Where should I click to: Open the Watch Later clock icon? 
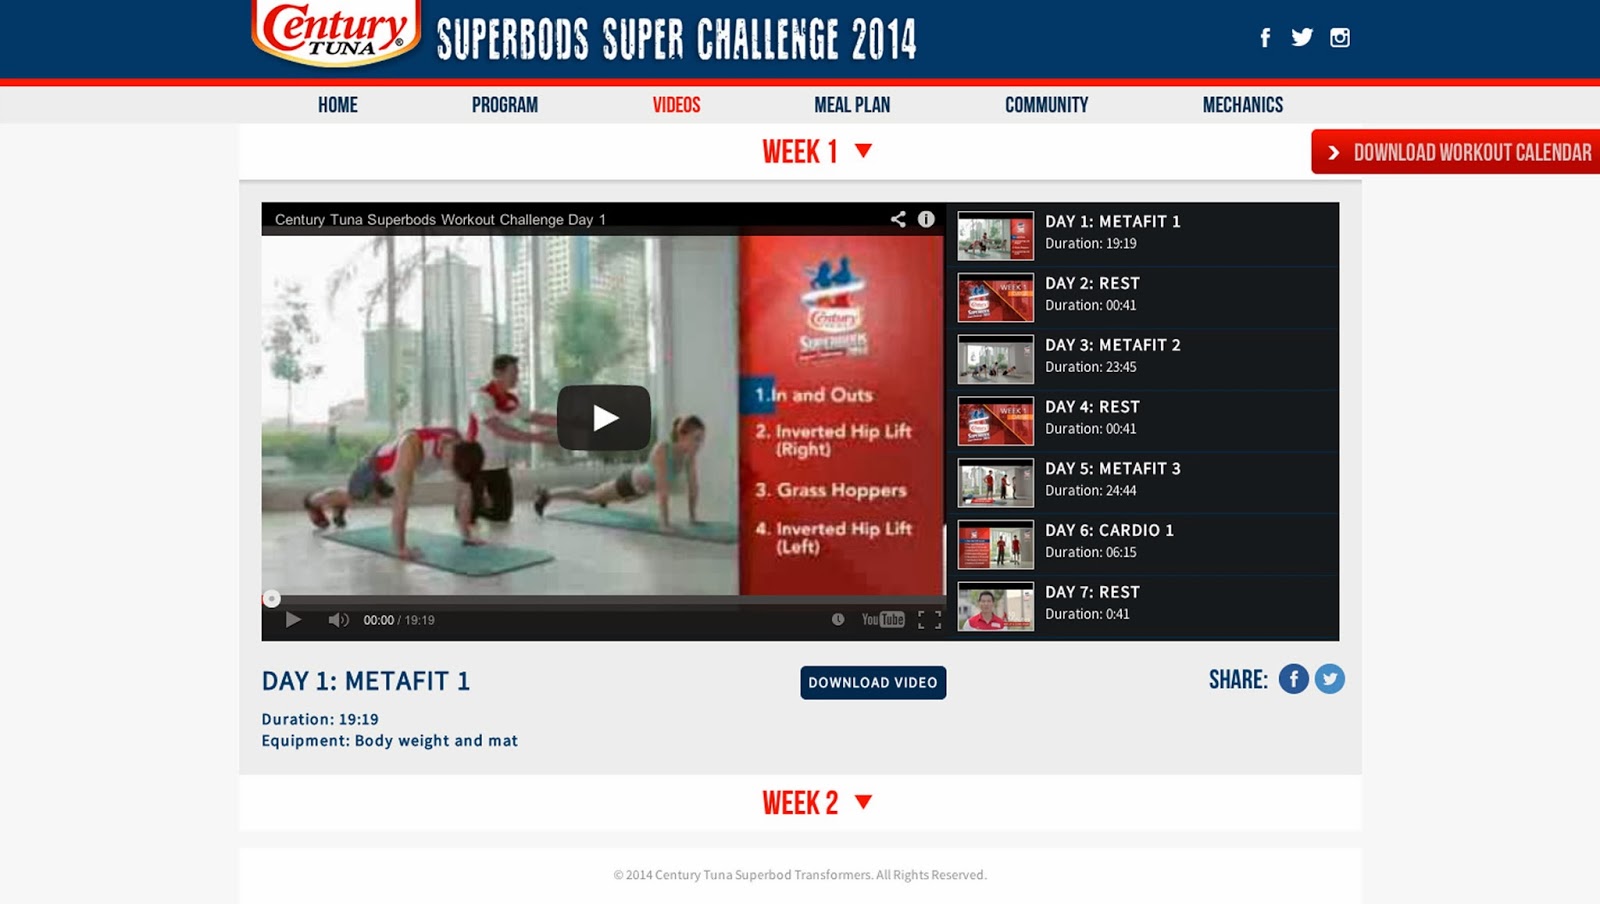point(838,619)
